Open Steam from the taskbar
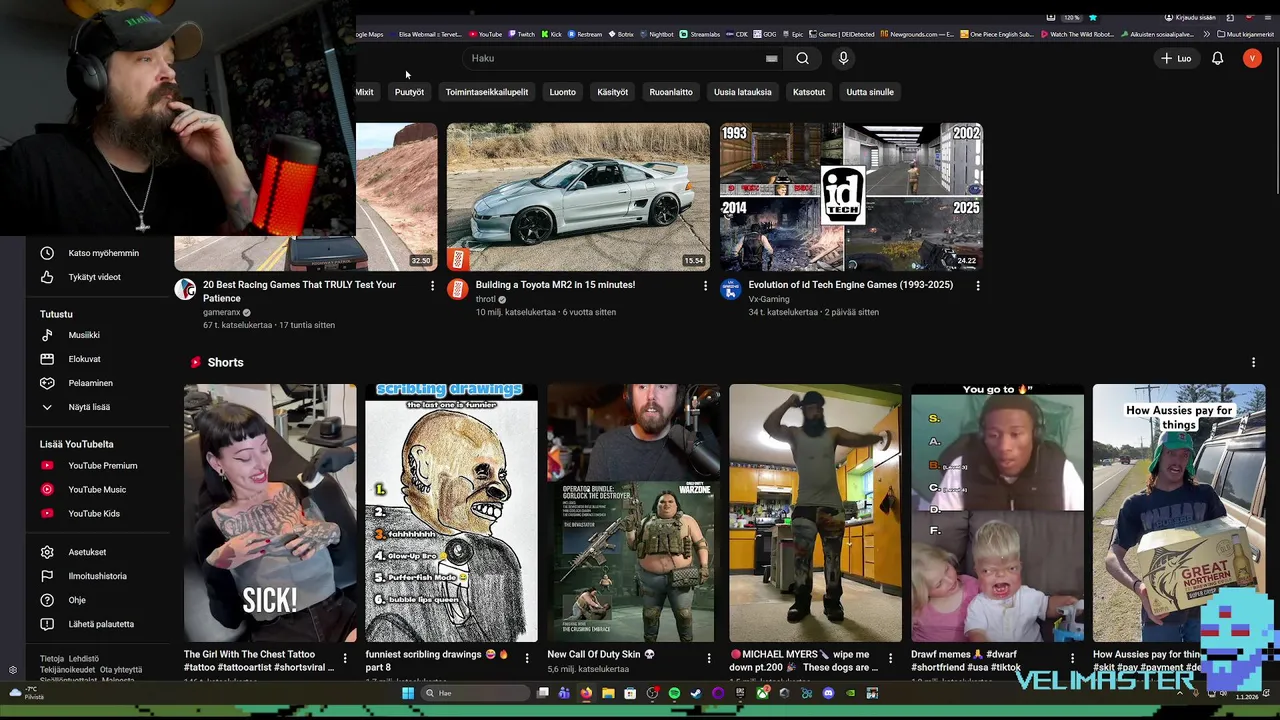Screen dimensions: 1280x720 (x=696, y=693)
